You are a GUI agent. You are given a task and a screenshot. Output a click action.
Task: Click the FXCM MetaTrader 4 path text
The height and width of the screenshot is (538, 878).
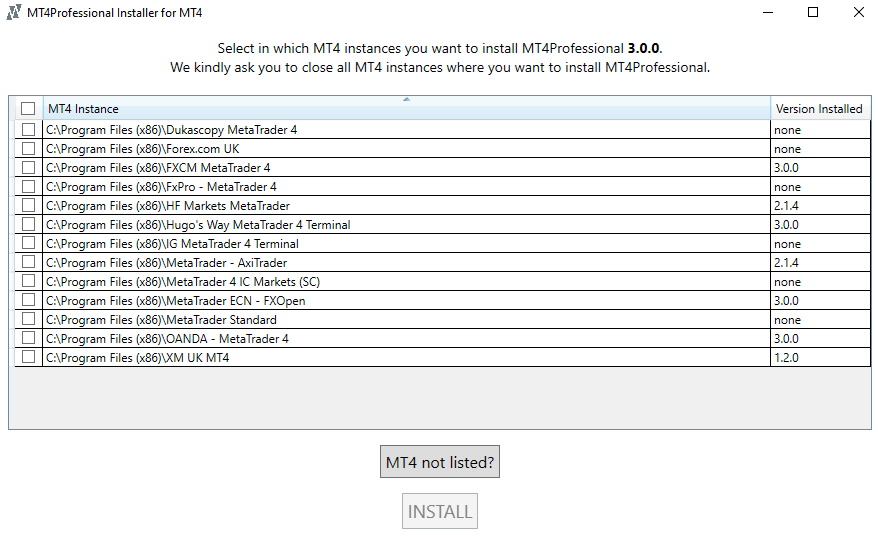coord(158,168)
